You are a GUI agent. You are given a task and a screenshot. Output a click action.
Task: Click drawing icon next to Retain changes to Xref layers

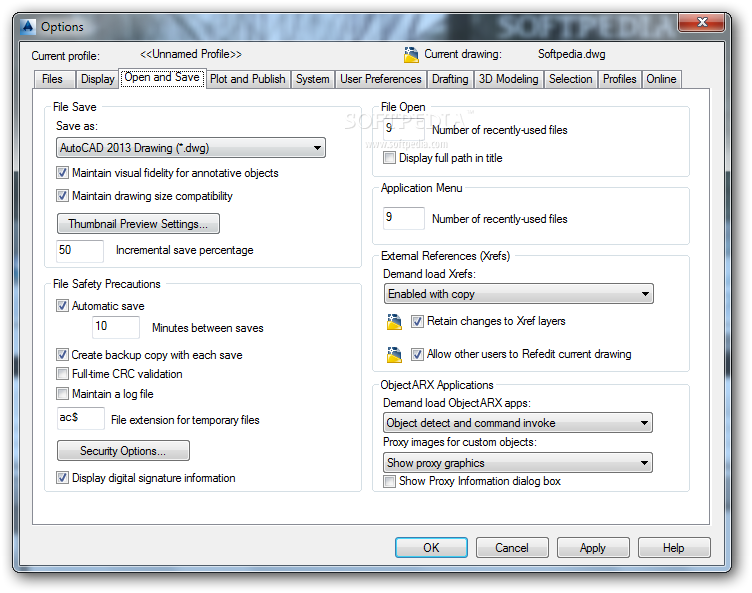pos(394,321)
